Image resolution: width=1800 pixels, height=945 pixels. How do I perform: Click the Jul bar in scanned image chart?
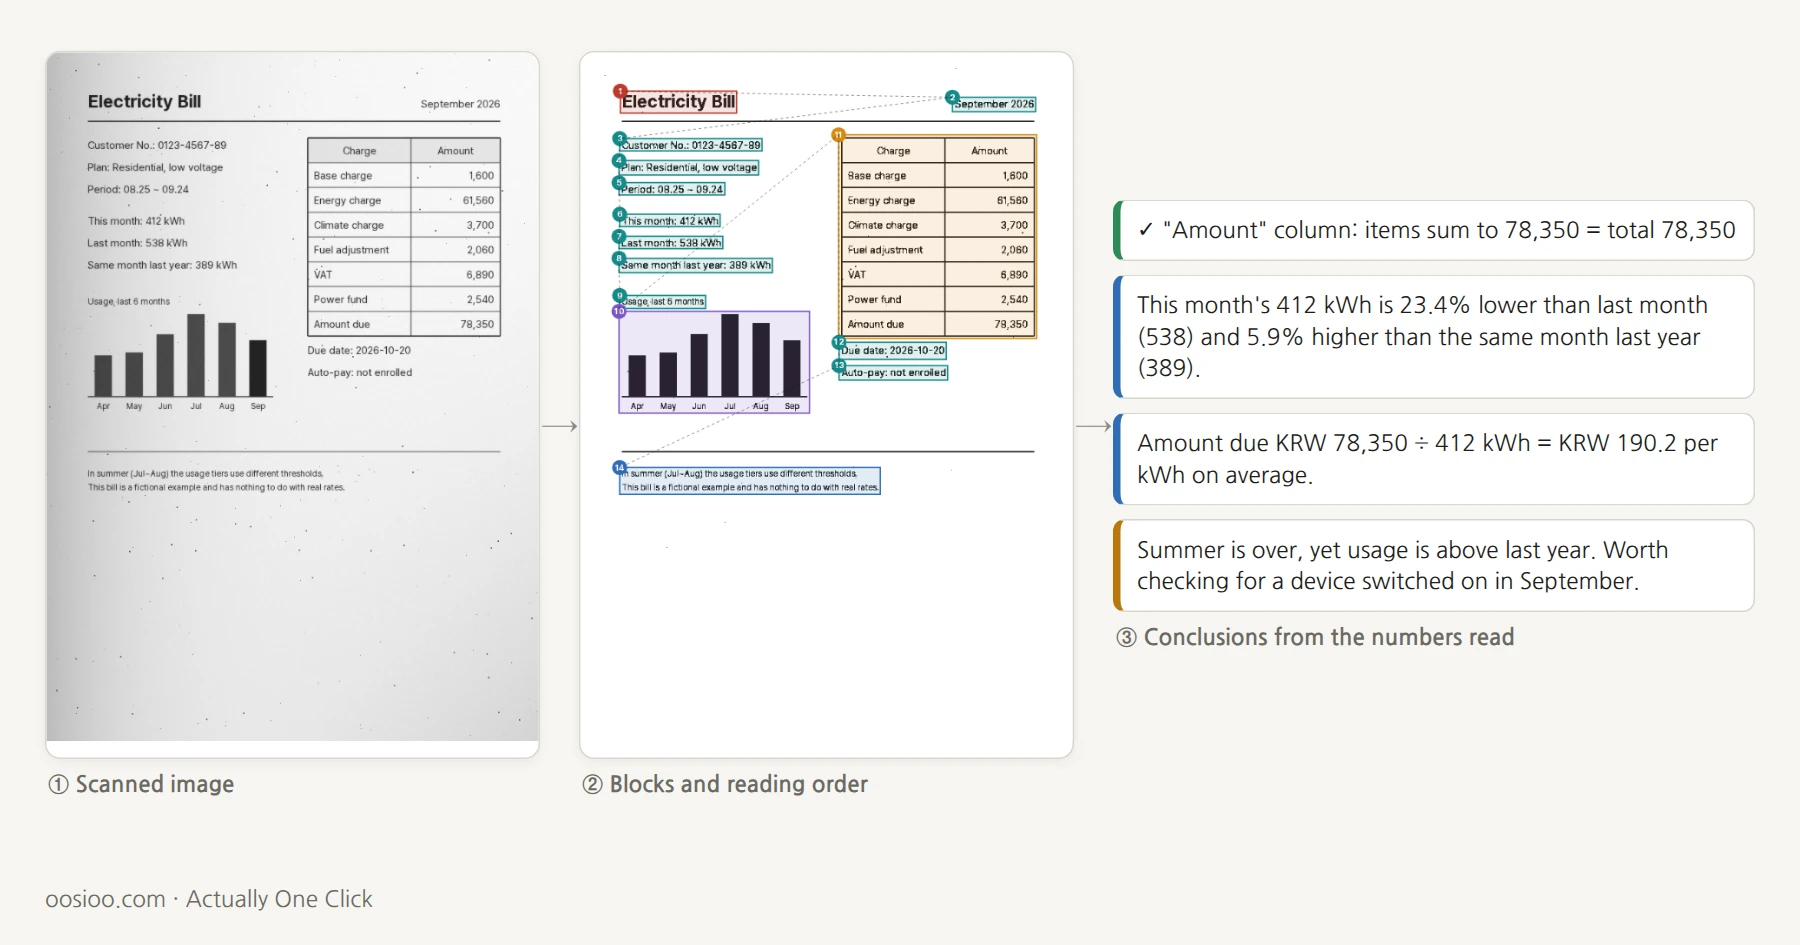point(196,355)
